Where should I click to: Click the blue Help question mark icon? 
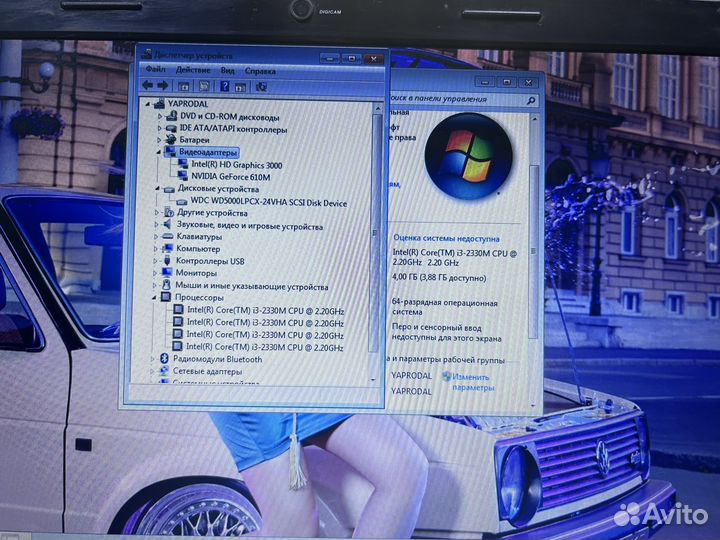click(225, 86)
